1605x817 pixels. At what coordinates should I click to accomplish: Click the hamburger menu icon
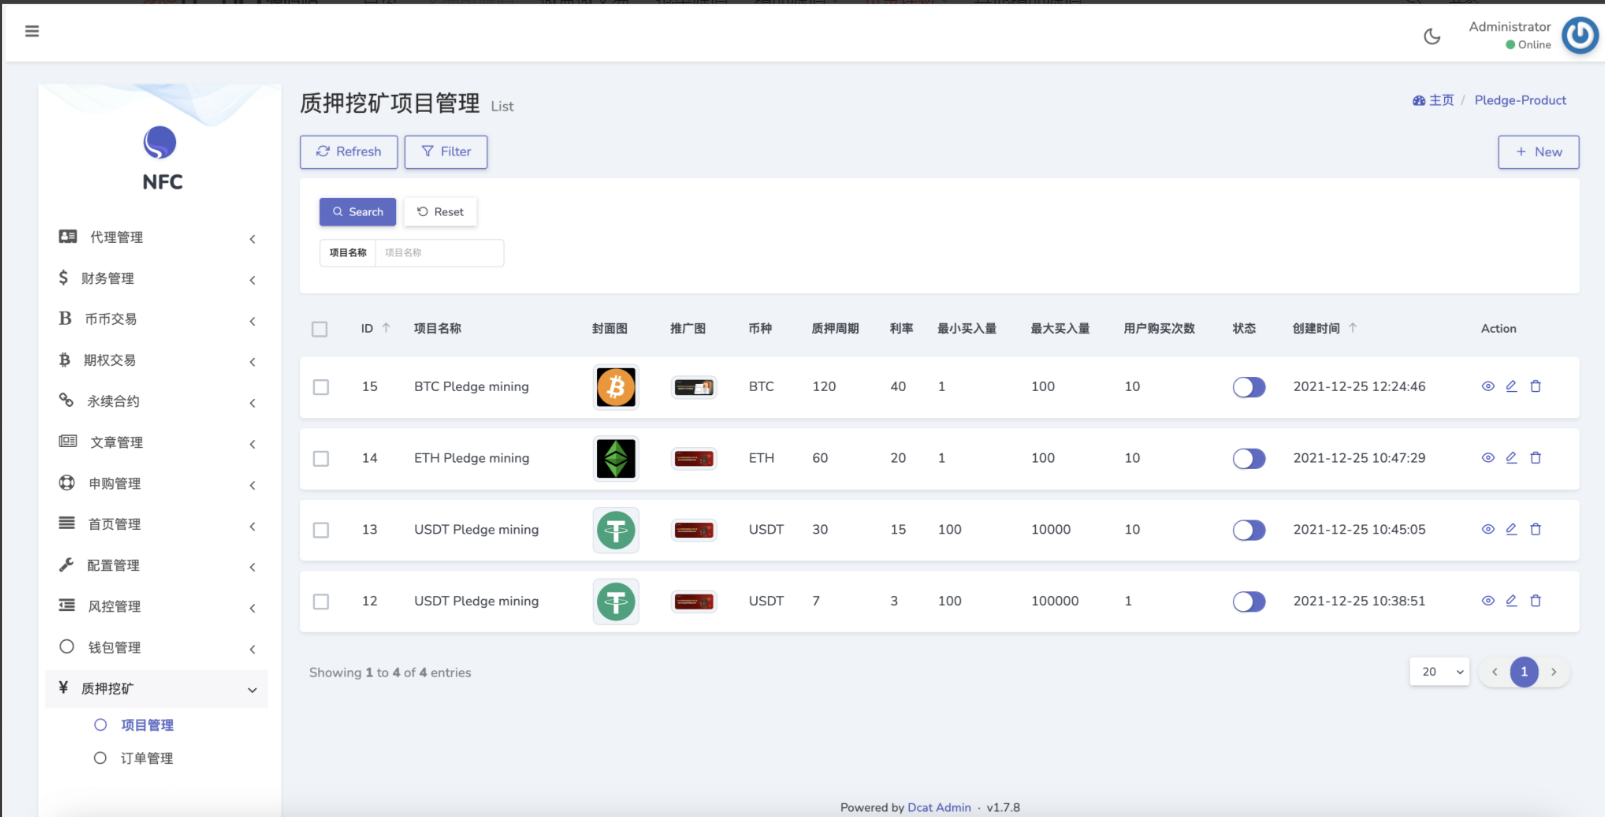pyautogui.click(x=32, y=31)
